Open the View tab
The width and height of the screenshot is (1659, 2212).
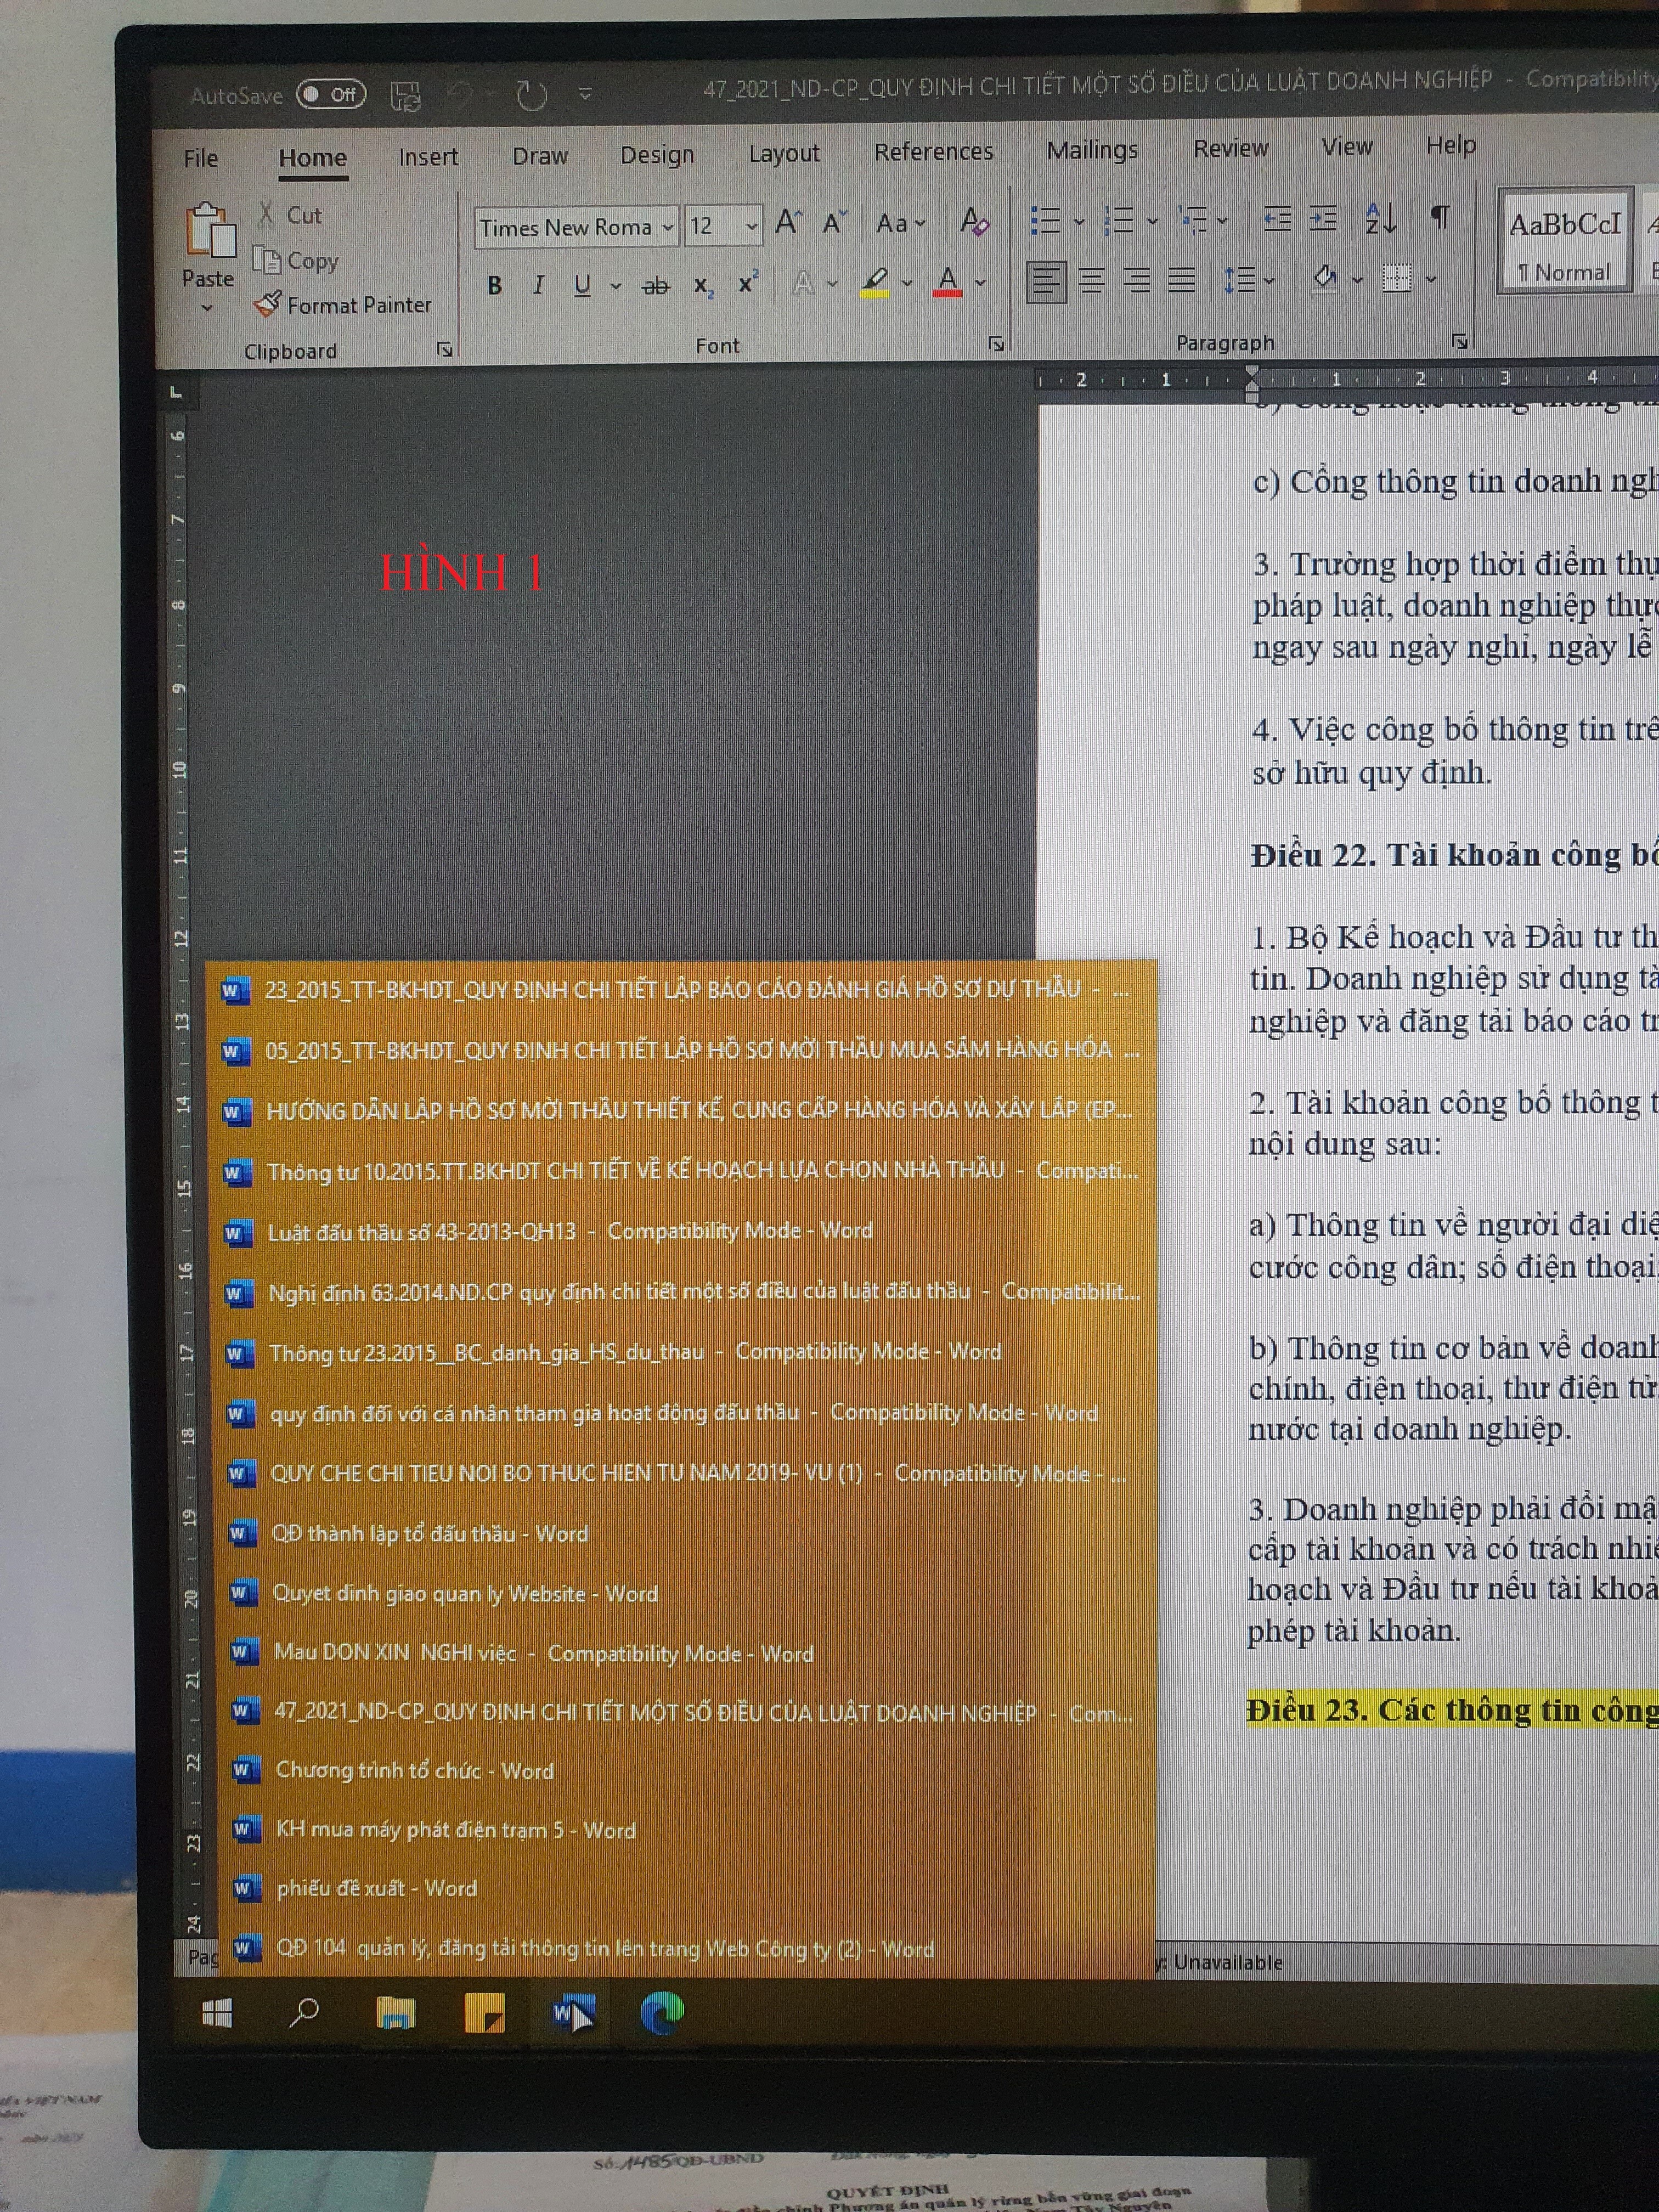pyautogui.click(x=1347, y=147)
